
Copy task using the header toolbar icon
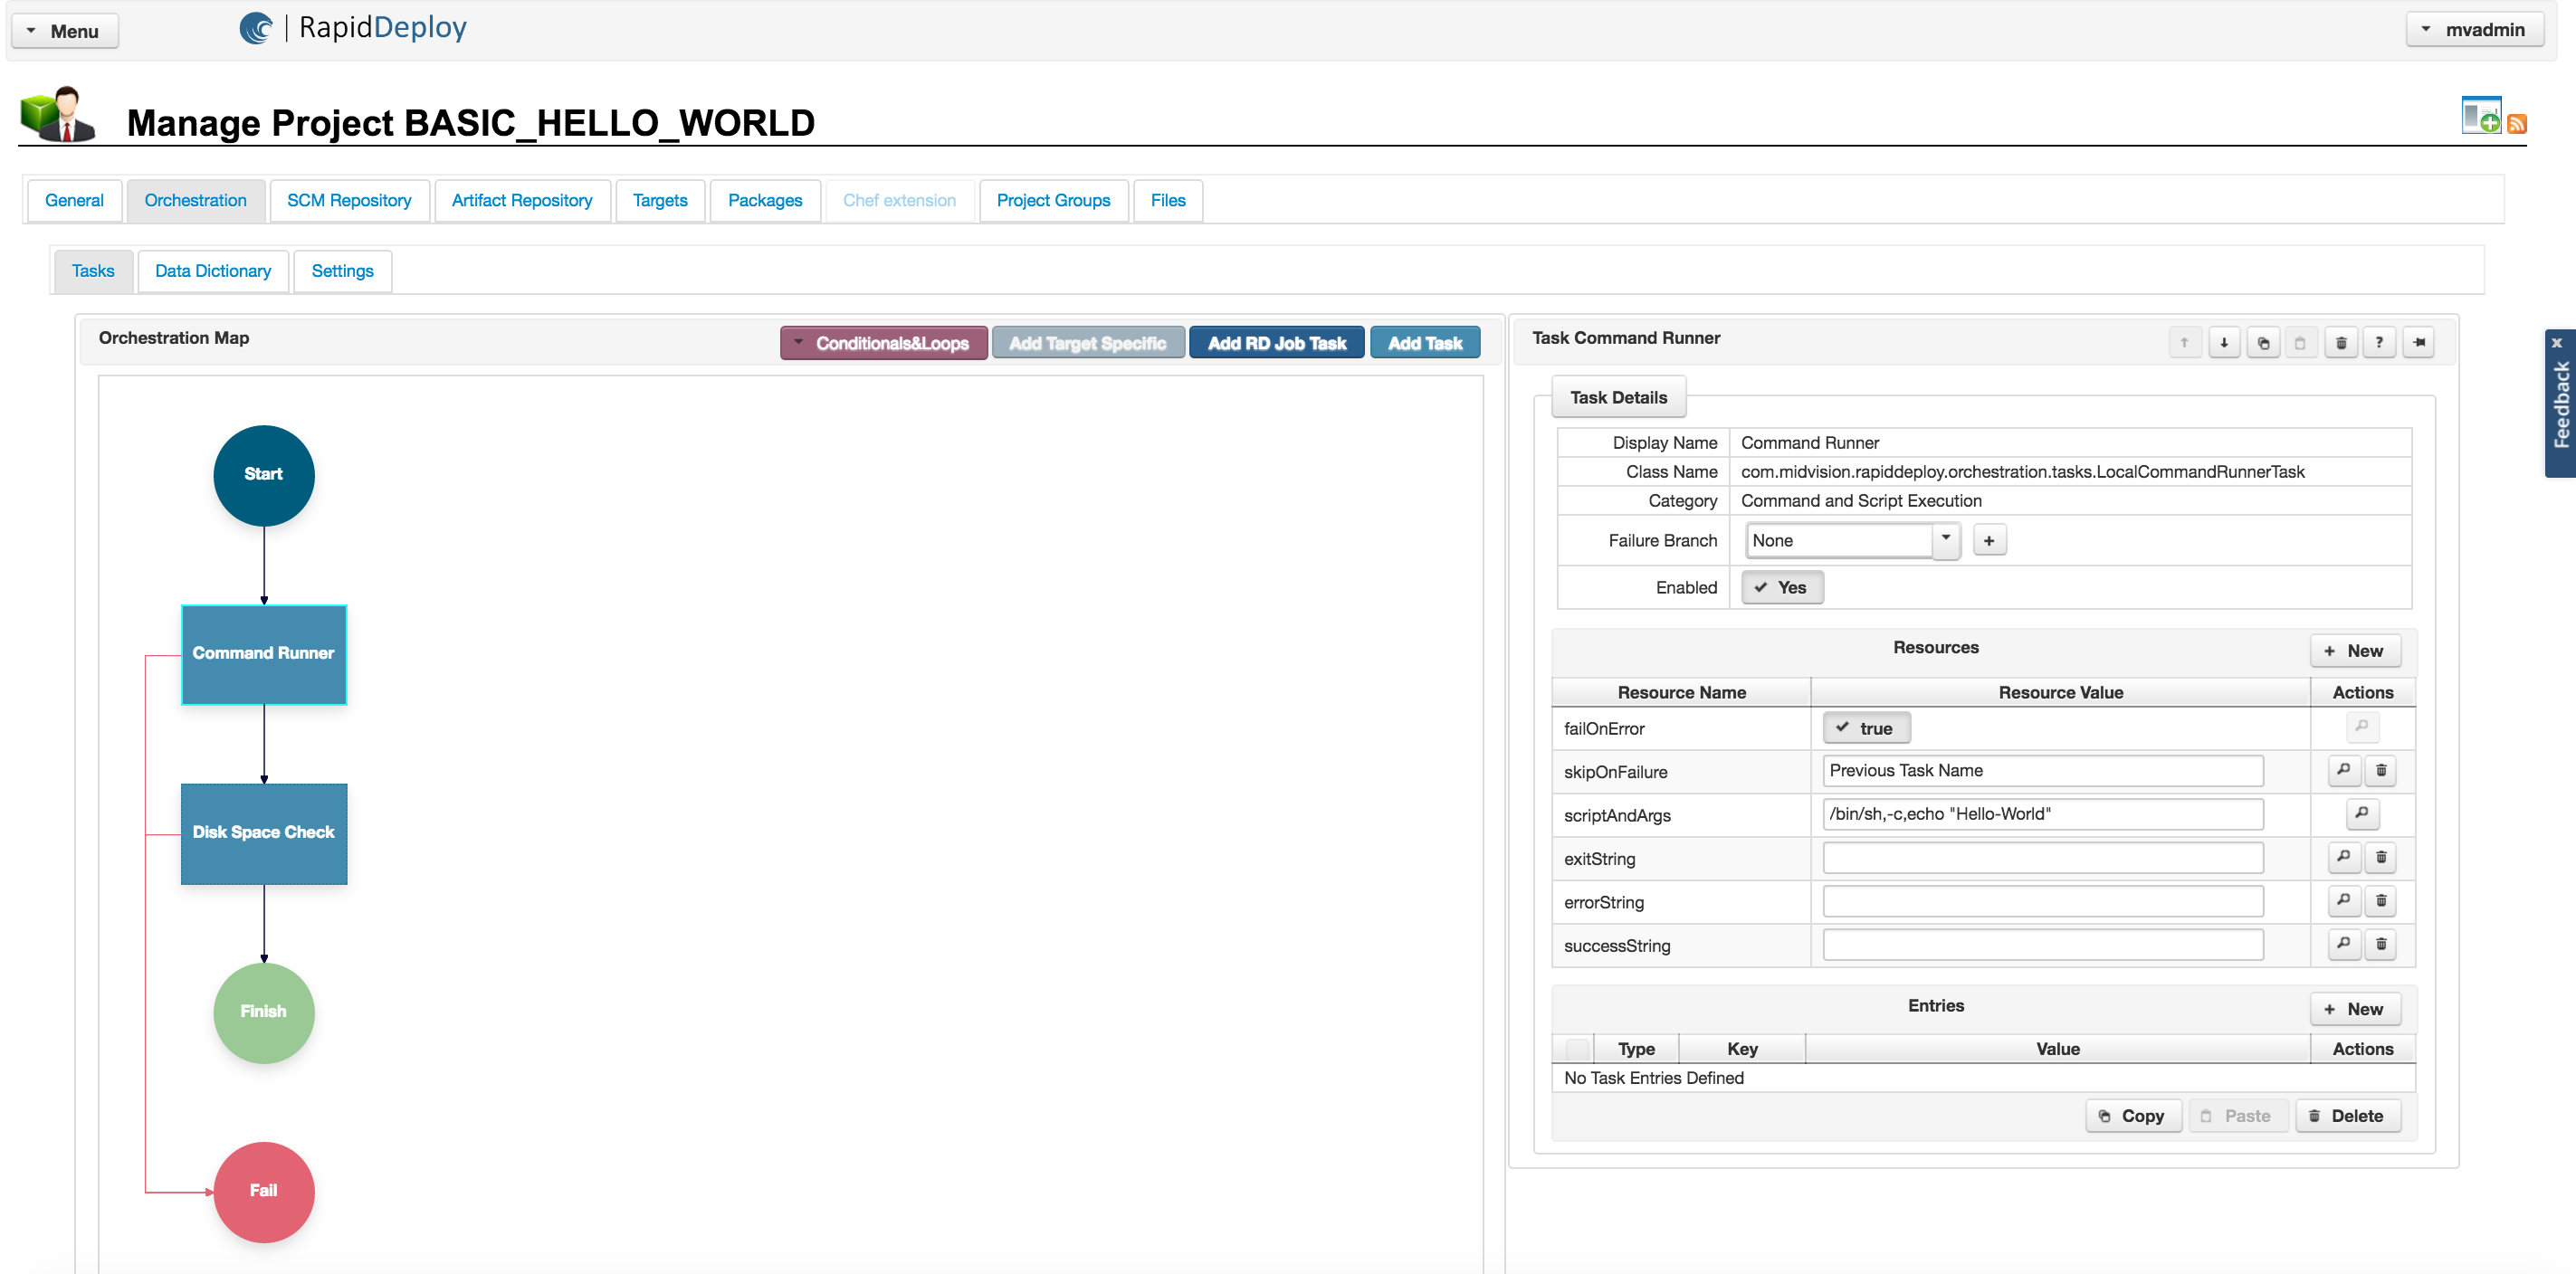pos(2263,343)
